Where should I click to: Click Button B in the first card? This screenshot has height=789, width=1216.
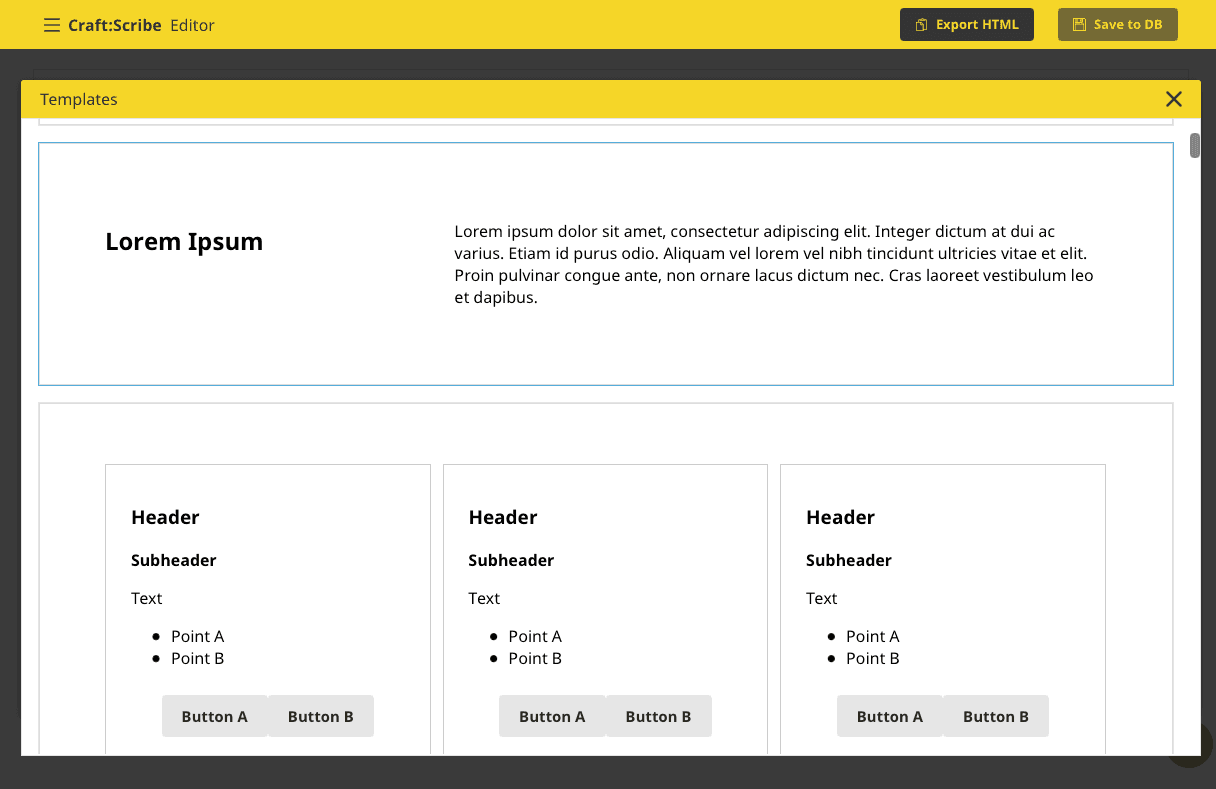click(x=320, y=716)
